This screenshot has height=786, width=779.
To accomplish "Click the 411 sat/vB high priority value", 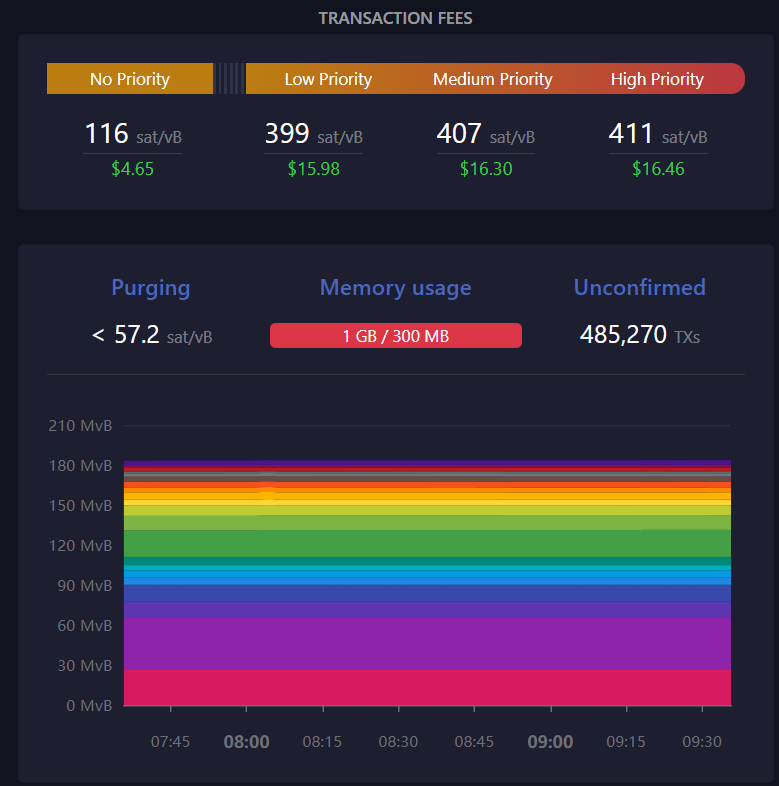I will (658, 134).
